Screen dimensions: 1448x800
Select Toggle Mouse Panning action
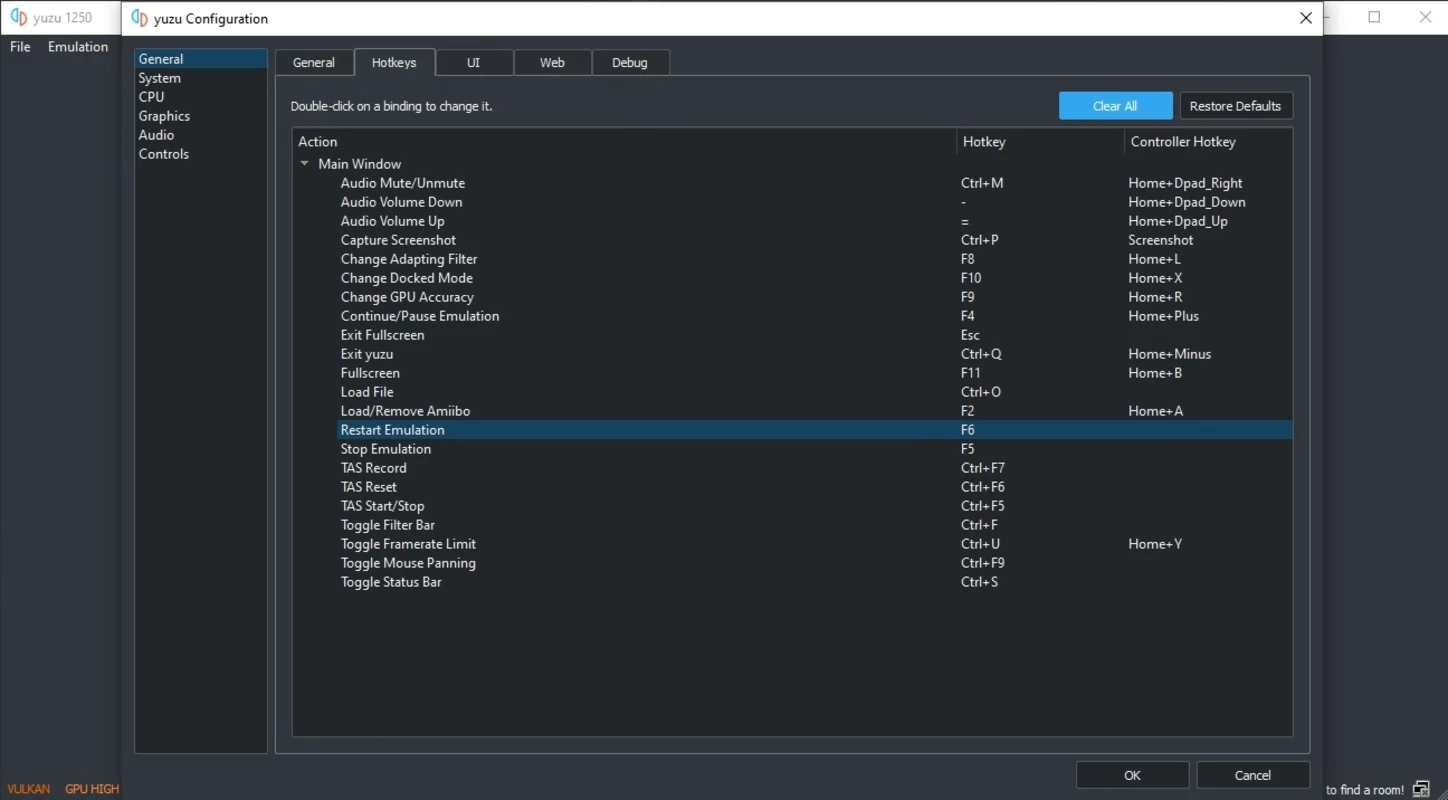coord(408,563)
